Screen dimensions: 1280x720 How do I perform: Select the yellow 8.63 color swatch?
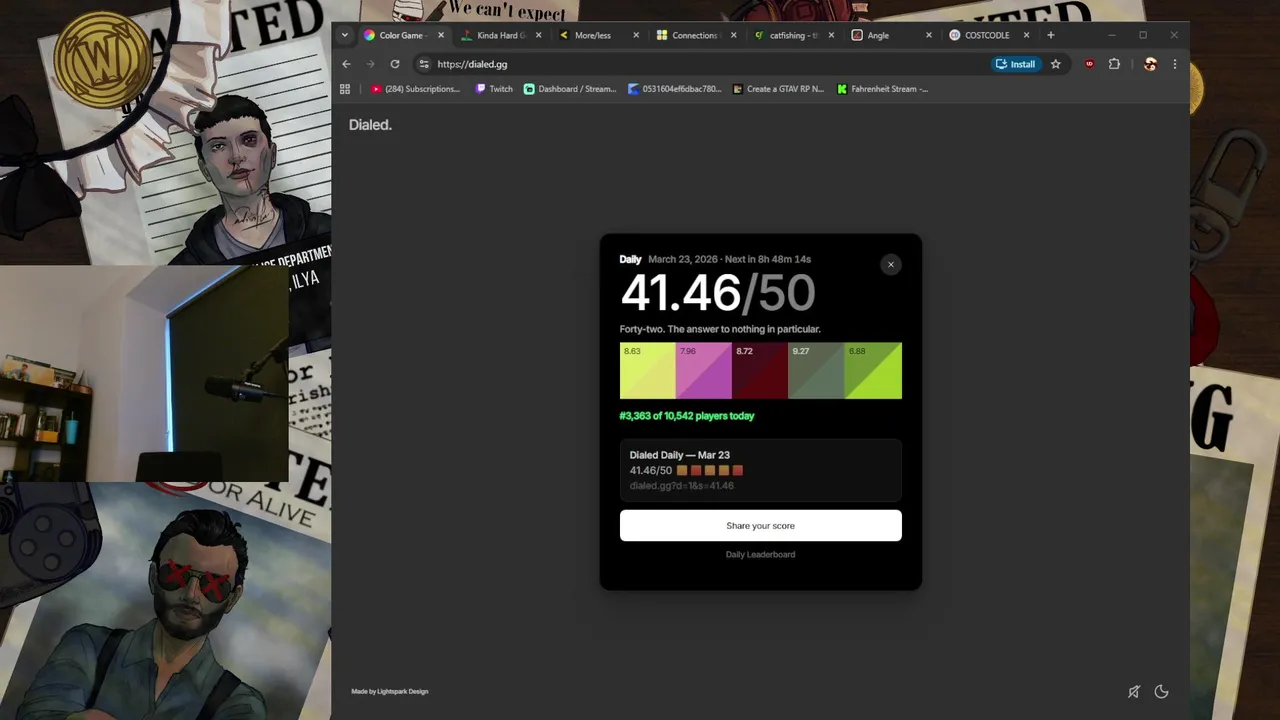point(648,371)
